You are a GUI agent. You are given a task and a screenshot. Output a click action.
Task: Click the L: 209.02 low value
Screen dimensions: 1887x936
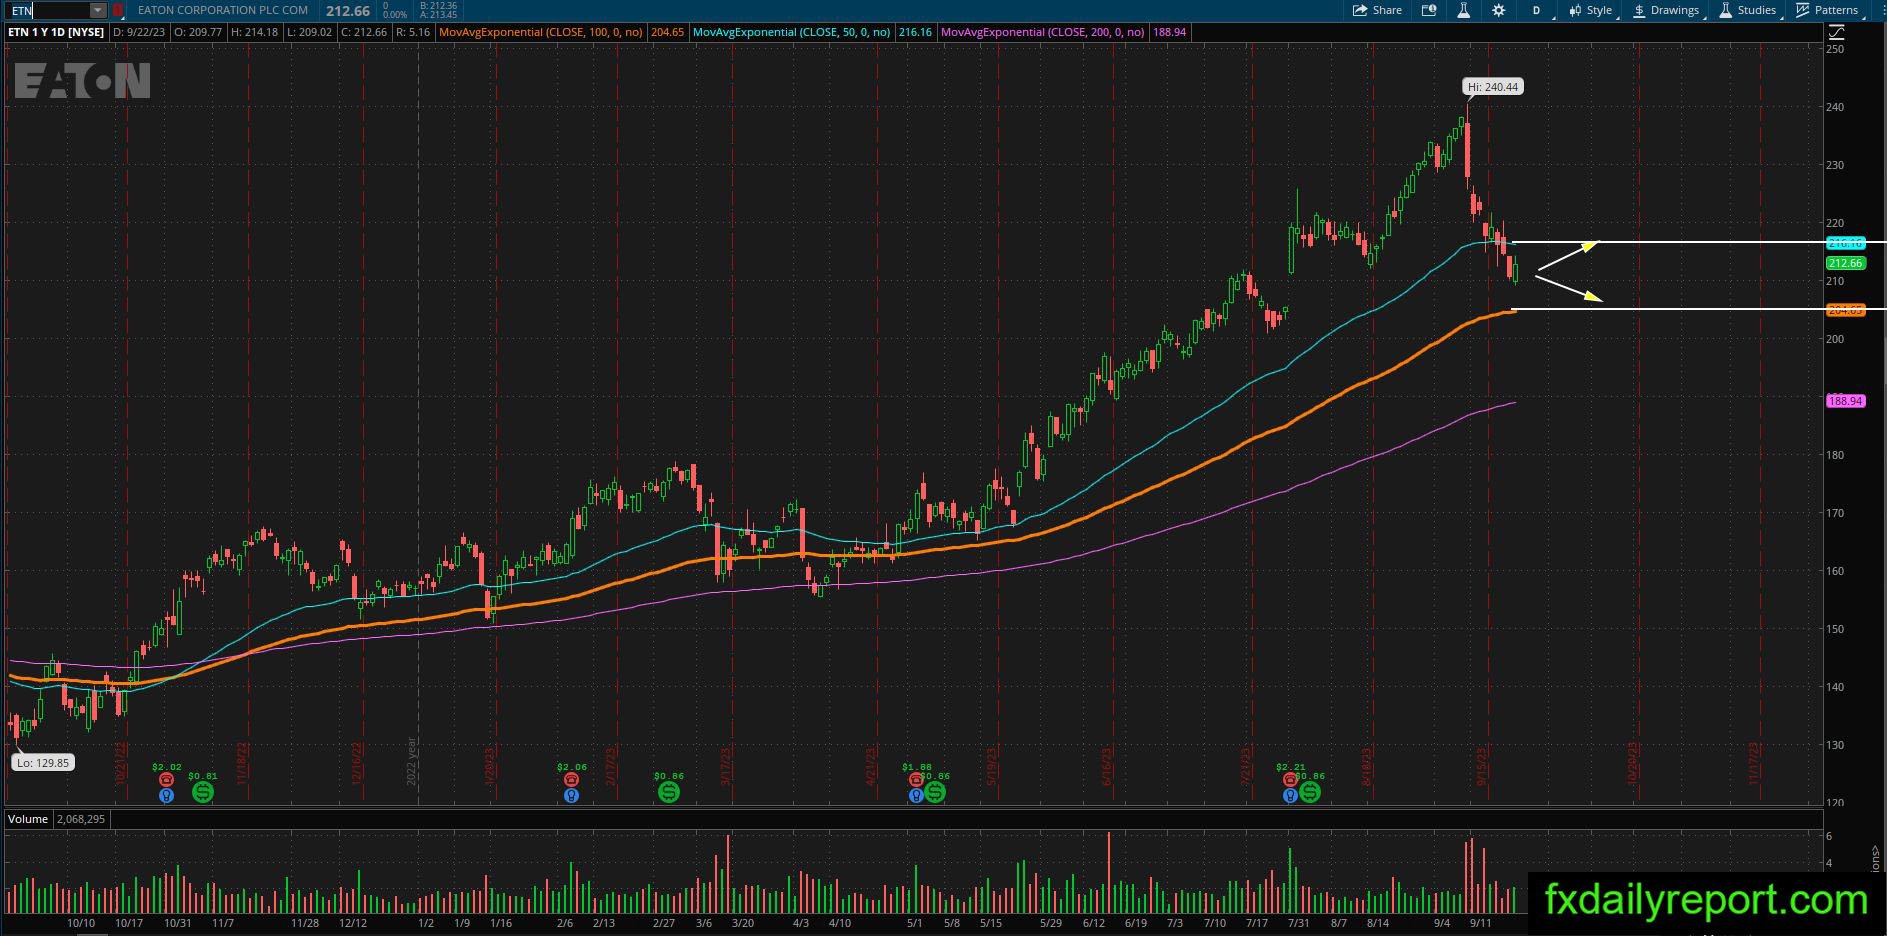(x=309, y=32)
